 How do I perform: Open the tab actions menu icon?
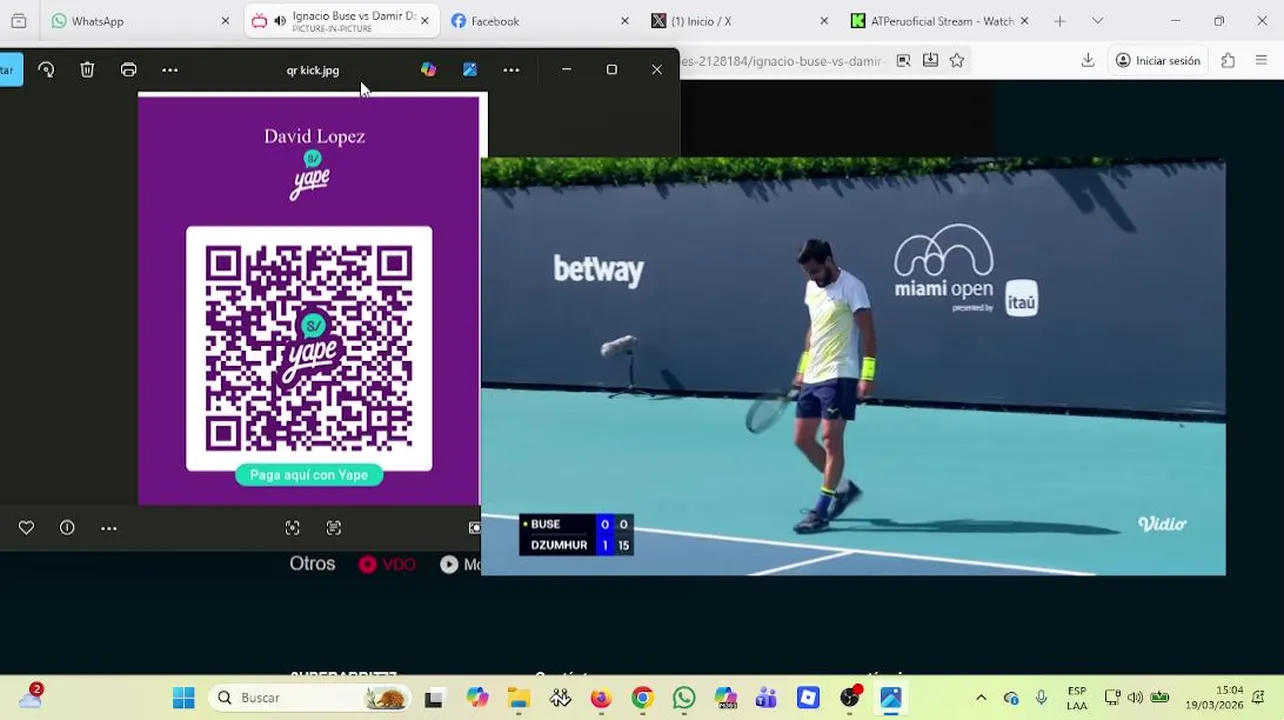[x=18, y=21]
